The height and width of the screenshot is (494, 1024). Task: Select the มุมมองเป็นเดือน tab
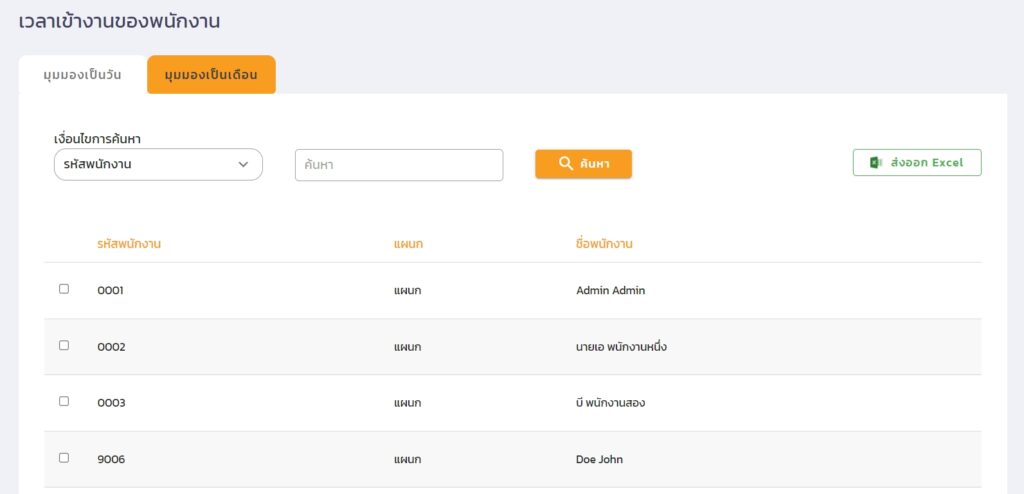[211, 75]
